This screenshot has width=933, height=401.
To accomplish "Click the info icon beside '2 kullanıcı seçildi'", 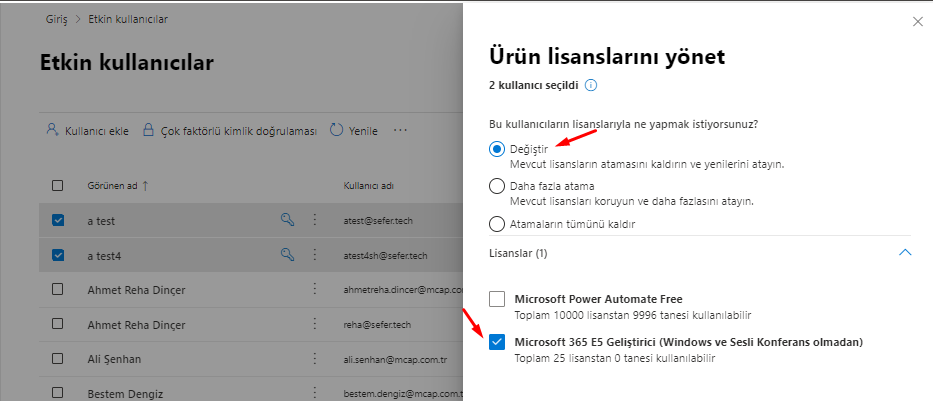I will click(x=591, y=85).
